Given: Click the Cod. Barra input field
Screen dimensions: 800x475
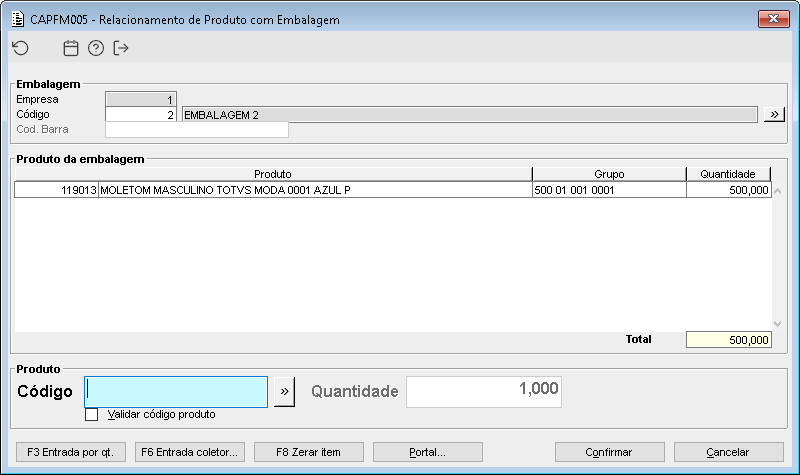Looking at the screenshot, I should click(197, 130).
